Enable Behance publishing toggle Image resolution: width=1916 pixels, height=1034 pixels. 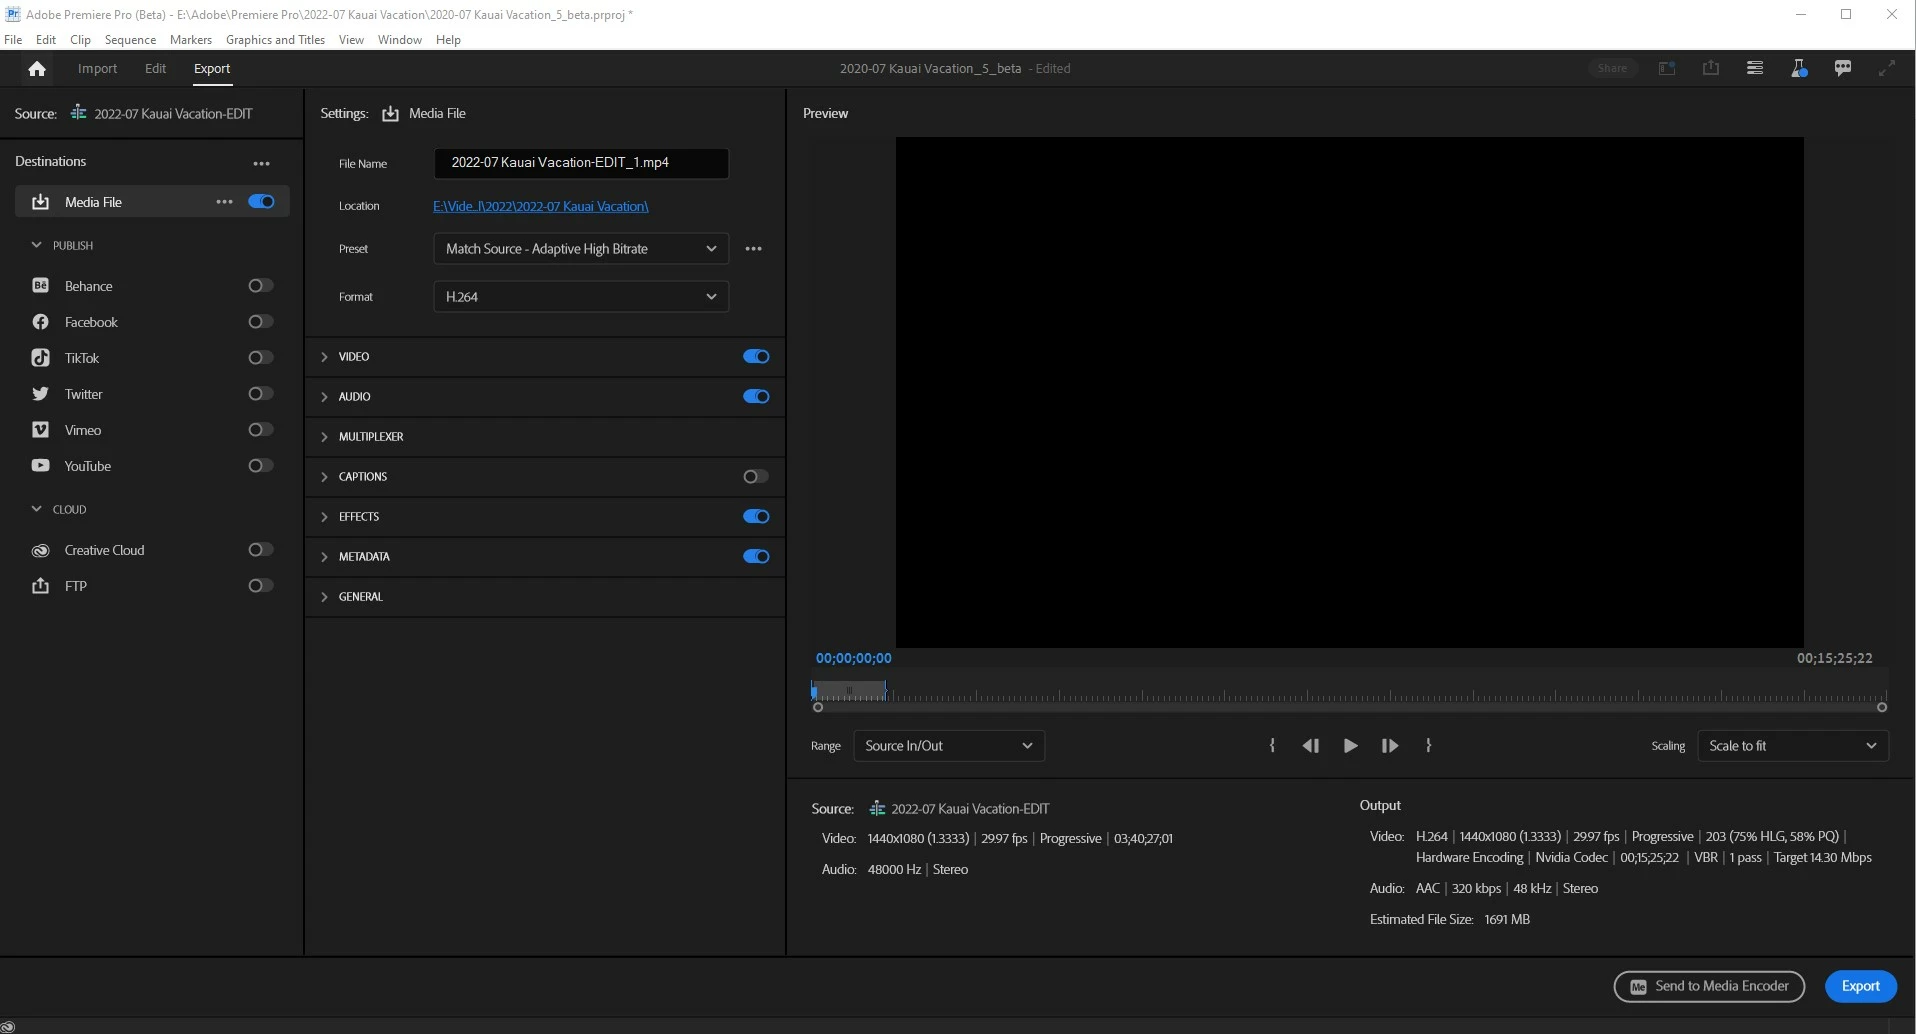tap(261, 286)
